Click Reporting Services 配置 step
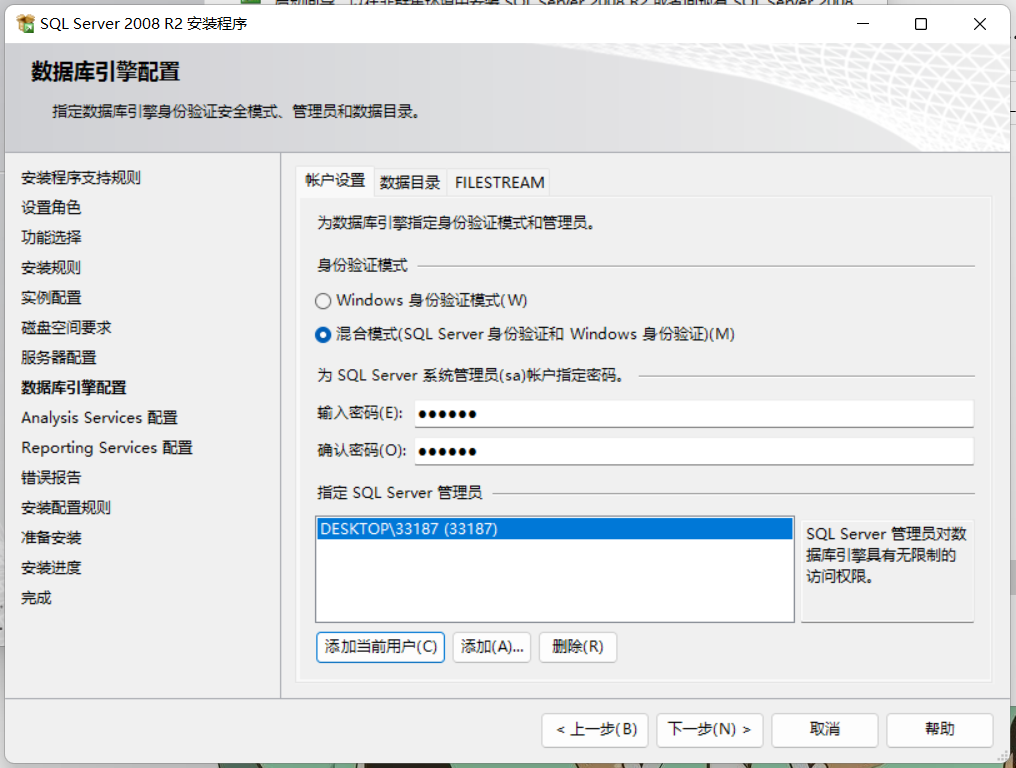The width and height of the screenshot is (1016, 768). (x=107, y=448)
